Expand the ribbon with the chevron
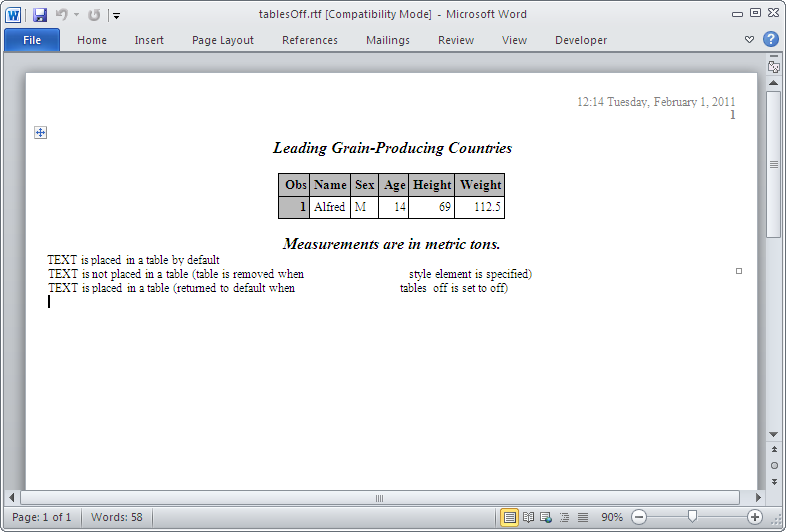The width and height of the screenshot is (786, 532). pyautogui.click(x=749, y=40)
